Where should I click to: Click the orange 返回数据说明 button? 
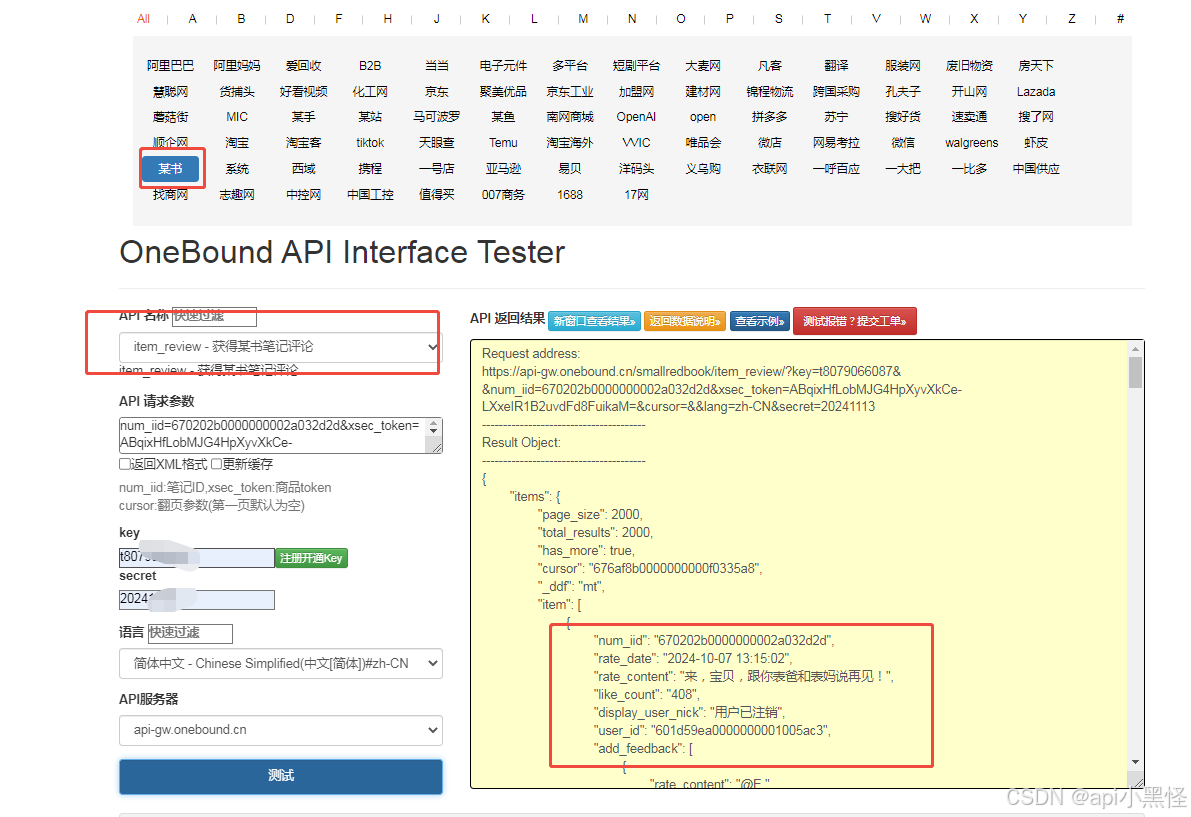point(684,321)
